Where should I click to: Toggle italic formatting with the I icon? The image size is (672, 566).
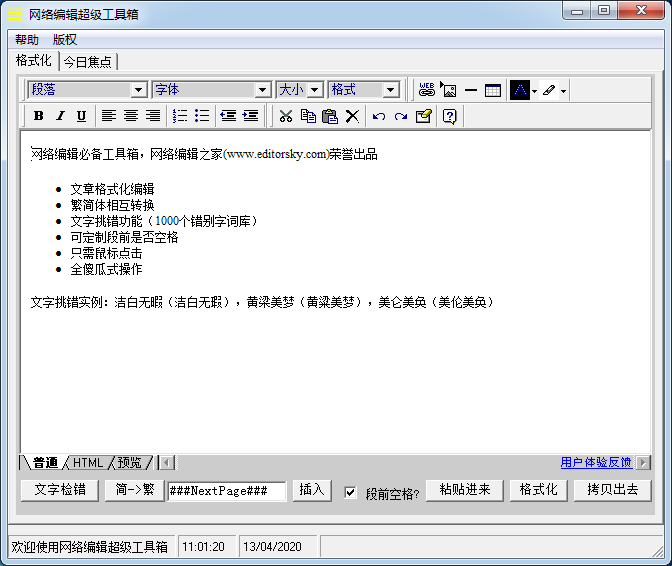click(x=60, y=116)
